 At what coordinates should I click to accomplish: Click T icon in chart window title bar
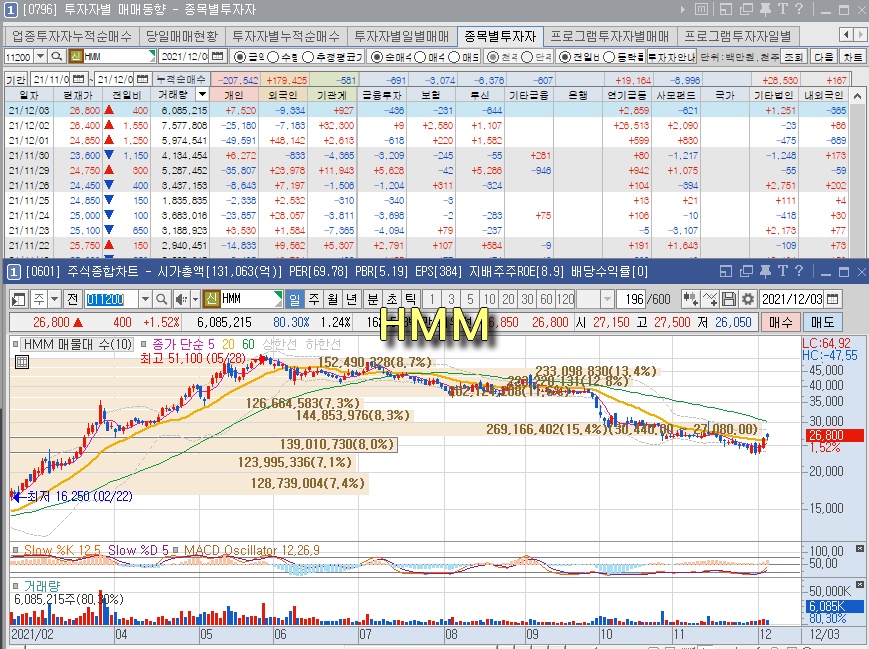tap(782, 271)
